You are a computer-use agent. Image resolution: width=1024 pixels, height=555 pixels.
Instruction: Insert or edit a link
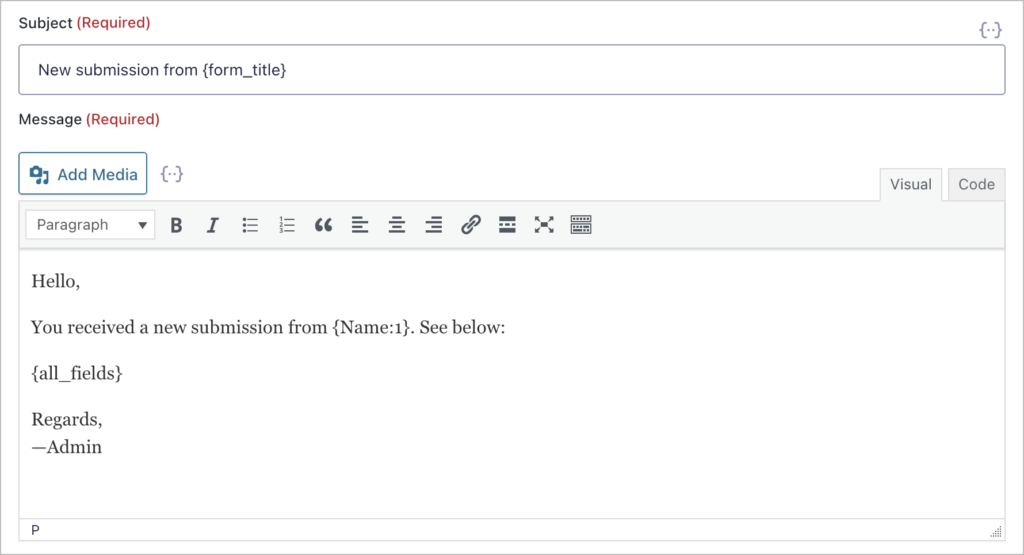point(470,225)
